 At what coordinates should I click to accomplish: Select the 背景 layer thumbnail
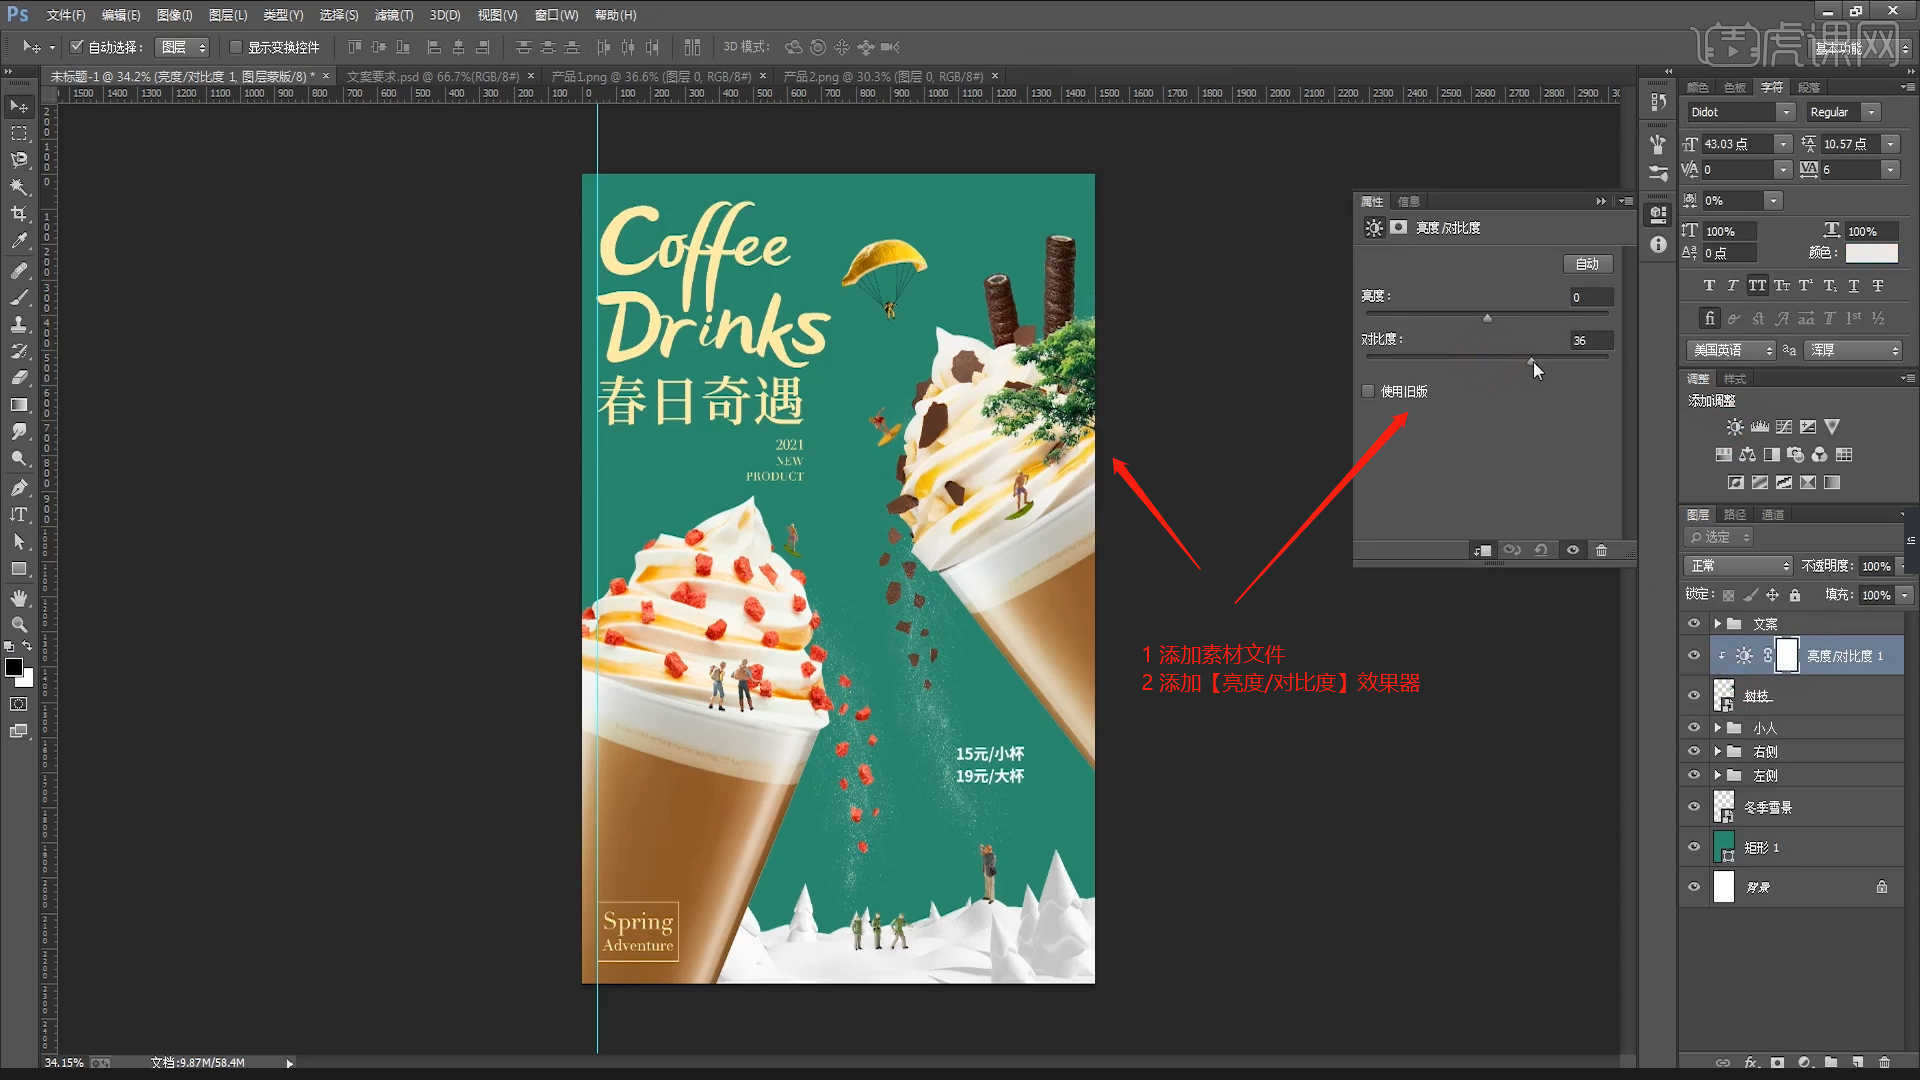tap(1724, 887)
